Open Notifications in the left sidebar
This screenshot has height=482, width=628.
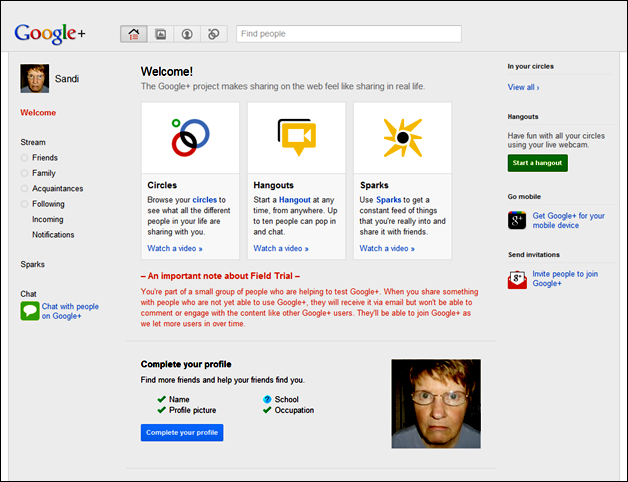pos(53,235)
